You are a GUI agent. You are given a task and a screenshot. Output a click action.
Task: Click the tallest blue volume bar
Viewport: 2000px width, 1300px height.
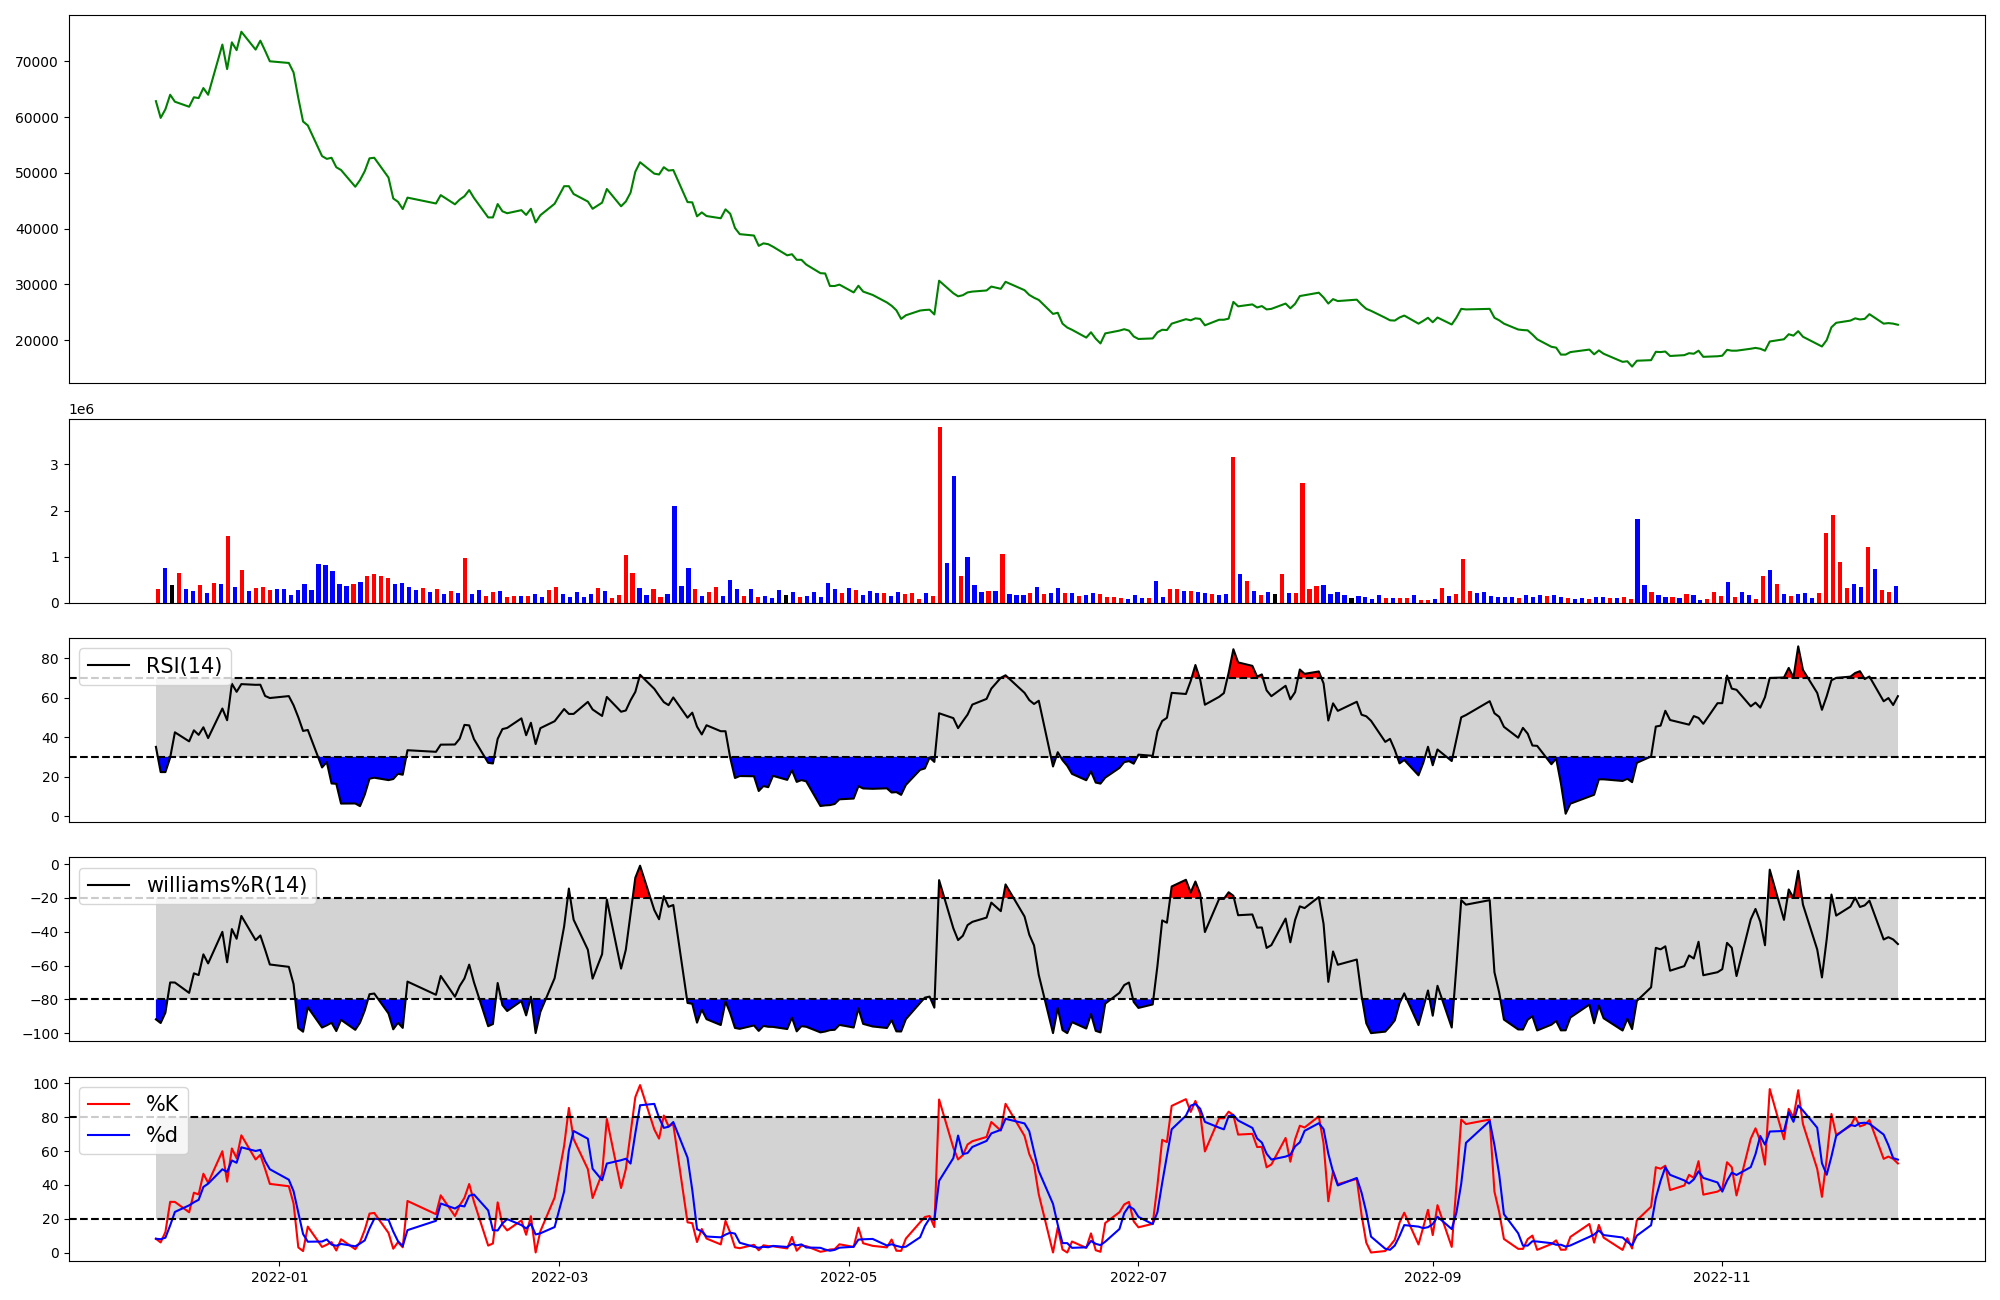(954, 540)
